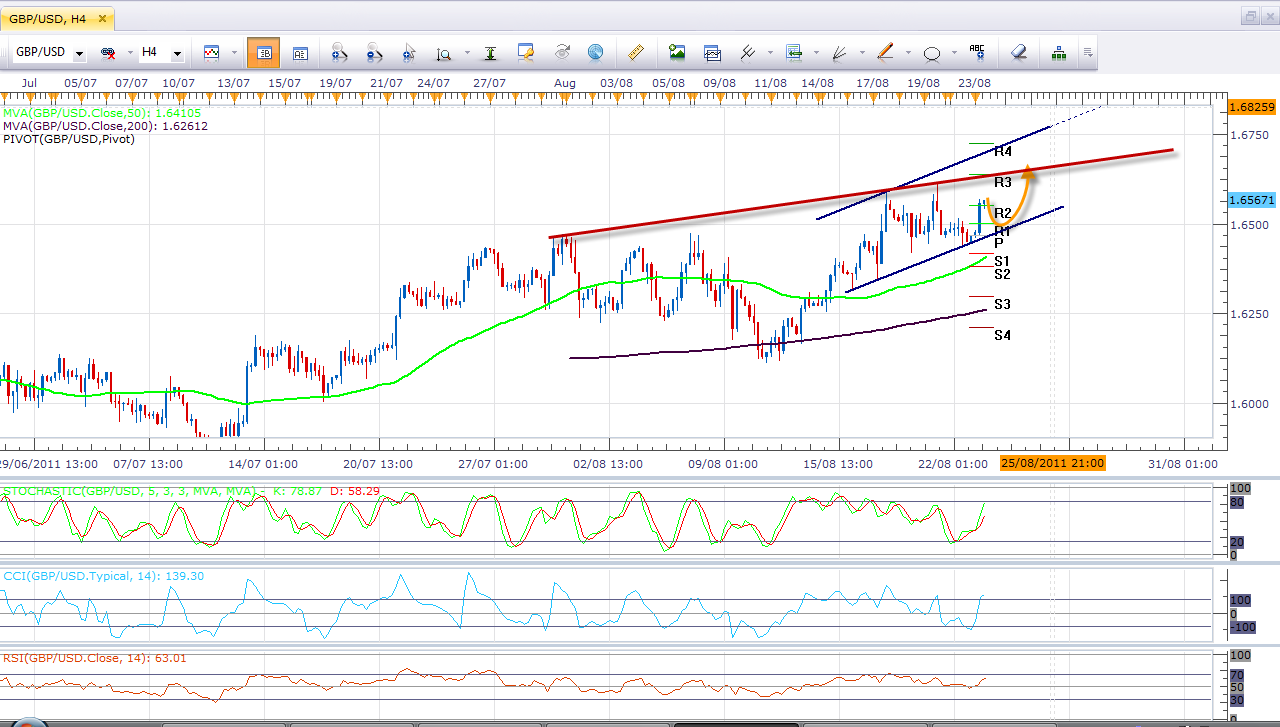Click the green hierarchy tree icon
This screenshot has width=1280, height=727.
(1058, 53)
